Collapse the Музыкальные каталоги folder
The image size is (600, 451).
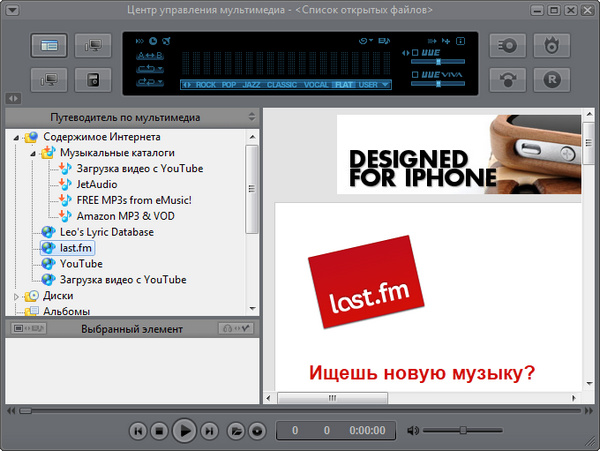34,153
